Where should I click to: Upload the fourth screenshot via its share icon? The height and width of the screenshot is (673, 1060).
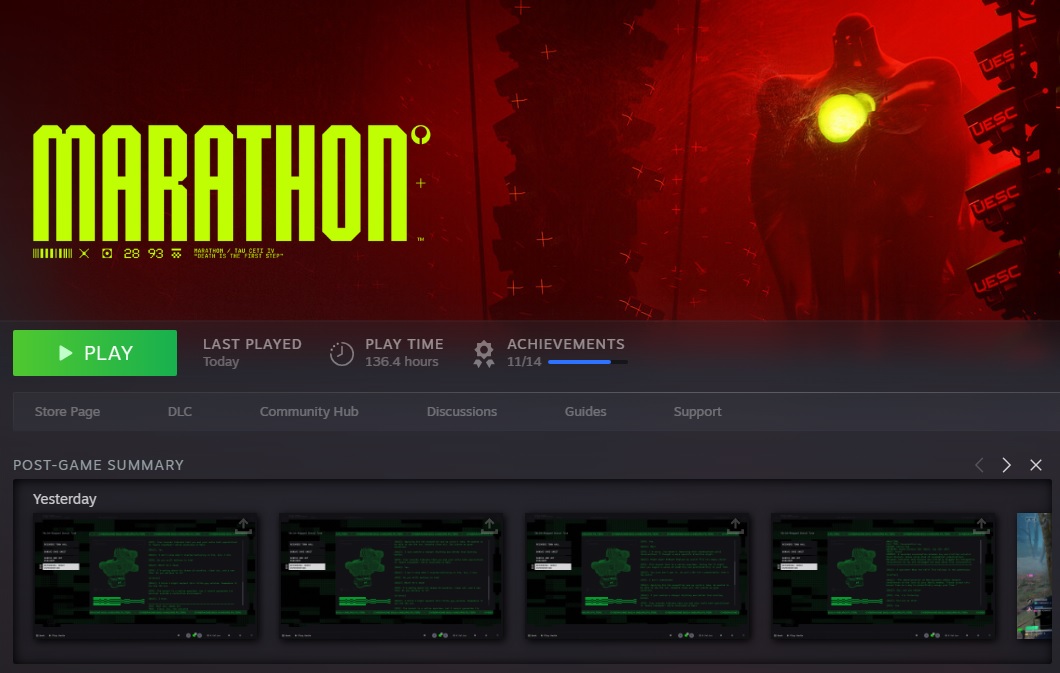click(982, 526)
